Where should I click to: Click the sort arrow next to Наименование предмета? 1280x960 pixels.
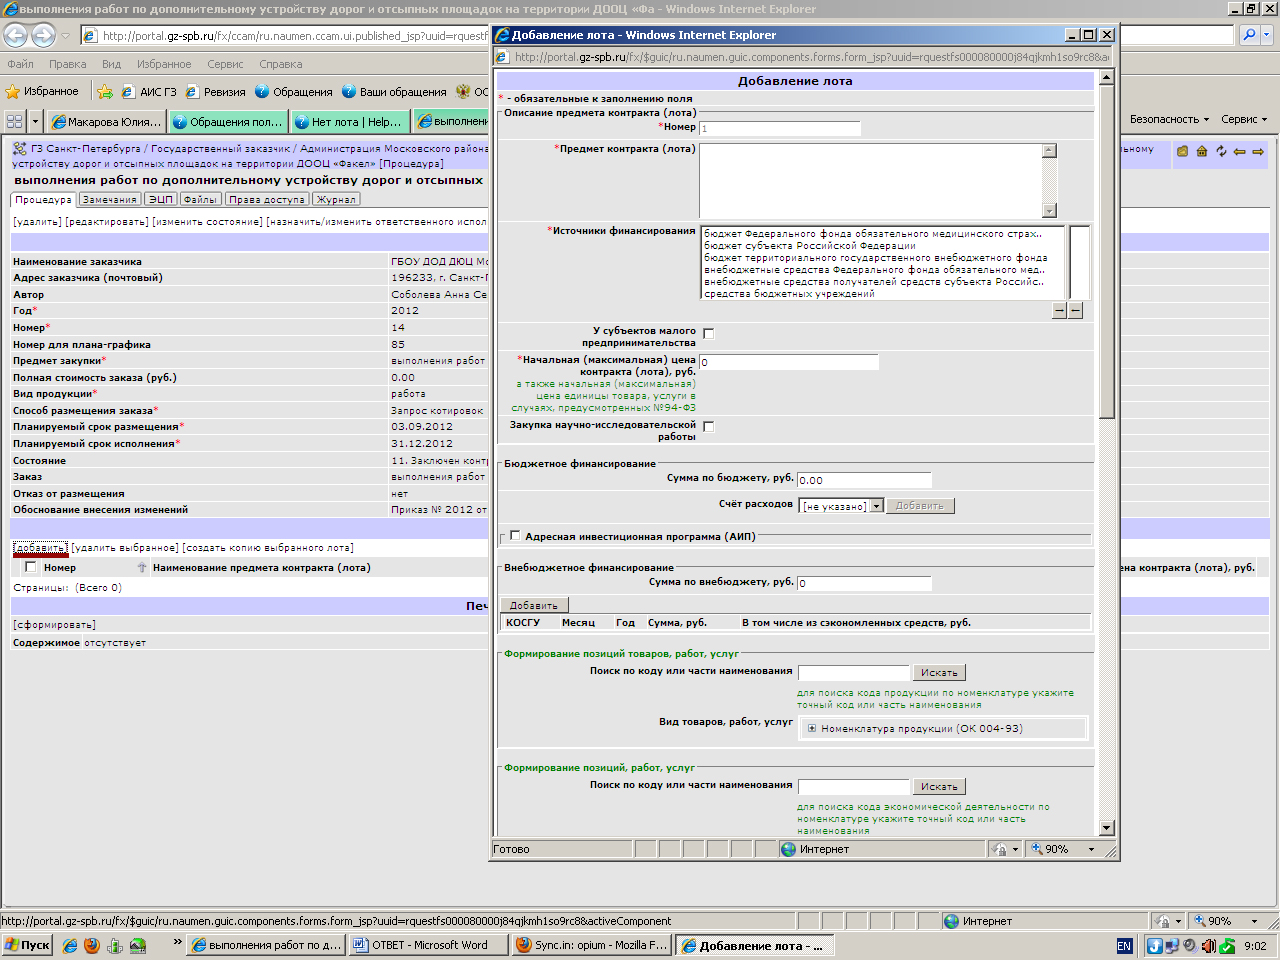pyautogui.click(x=142, y=567)
